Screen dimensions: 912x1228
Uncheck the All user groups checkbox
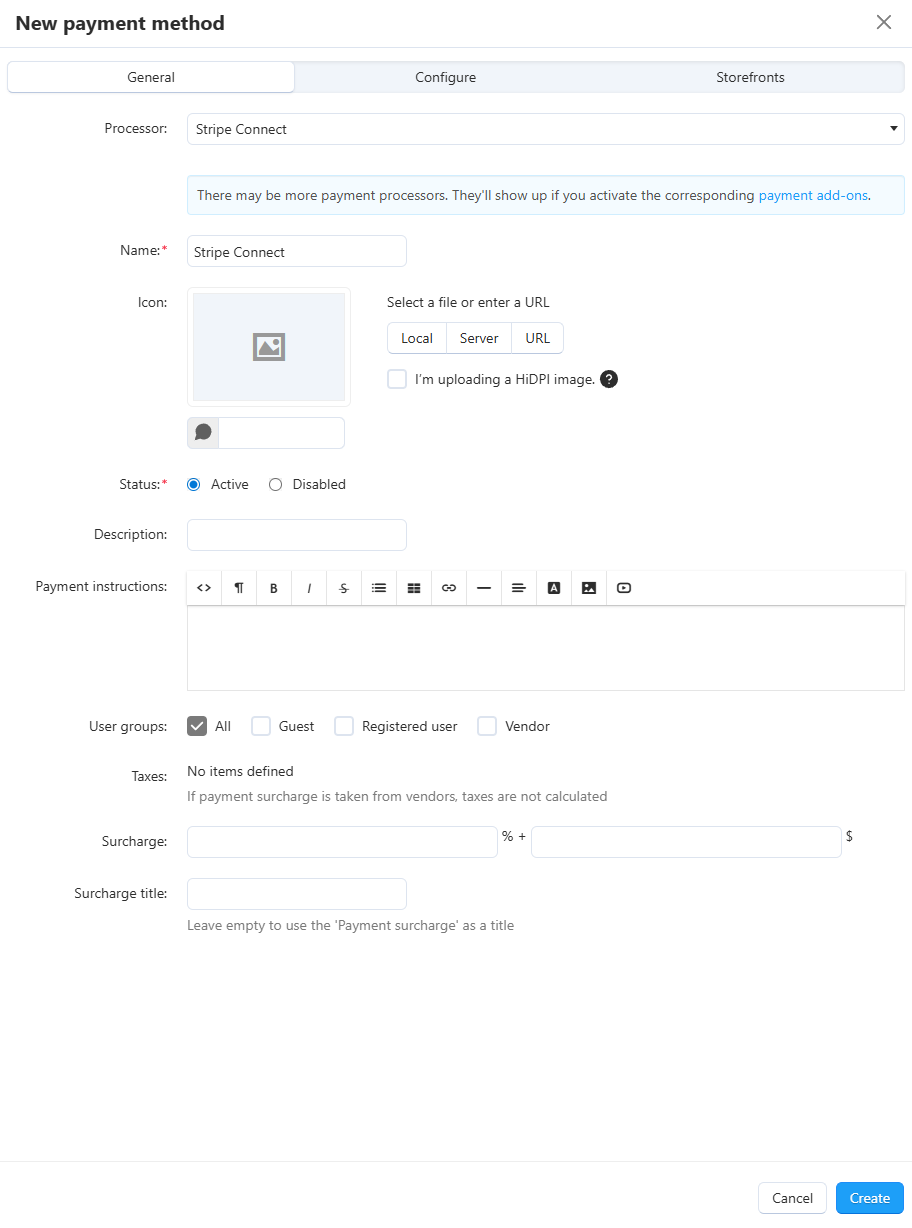pos(197,726)
